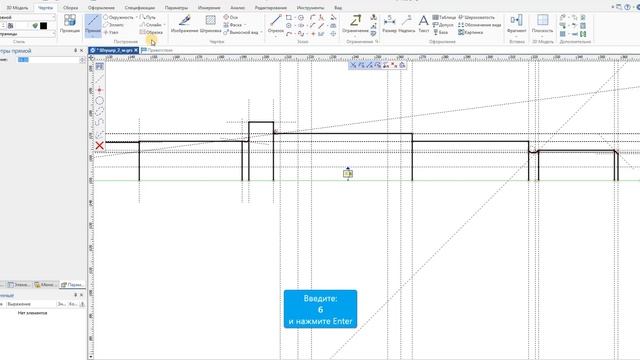
Task: Open the Измерение ribbon tab
Action: [x=209, y=8]
